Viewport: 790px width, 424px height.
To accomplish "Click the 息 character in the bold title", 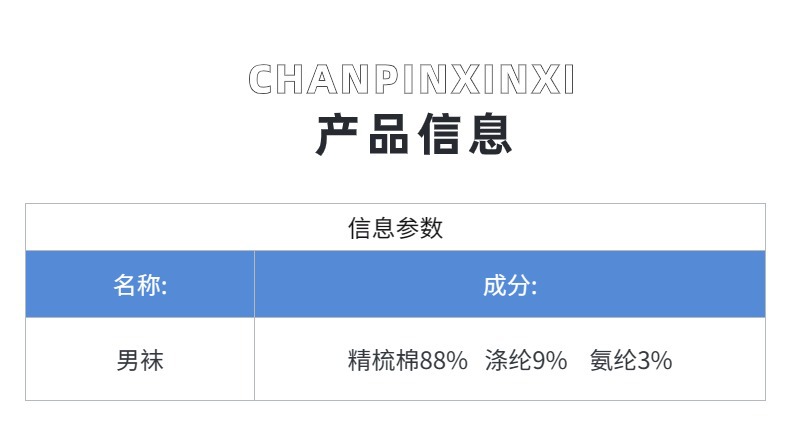I will click(490, 136).
